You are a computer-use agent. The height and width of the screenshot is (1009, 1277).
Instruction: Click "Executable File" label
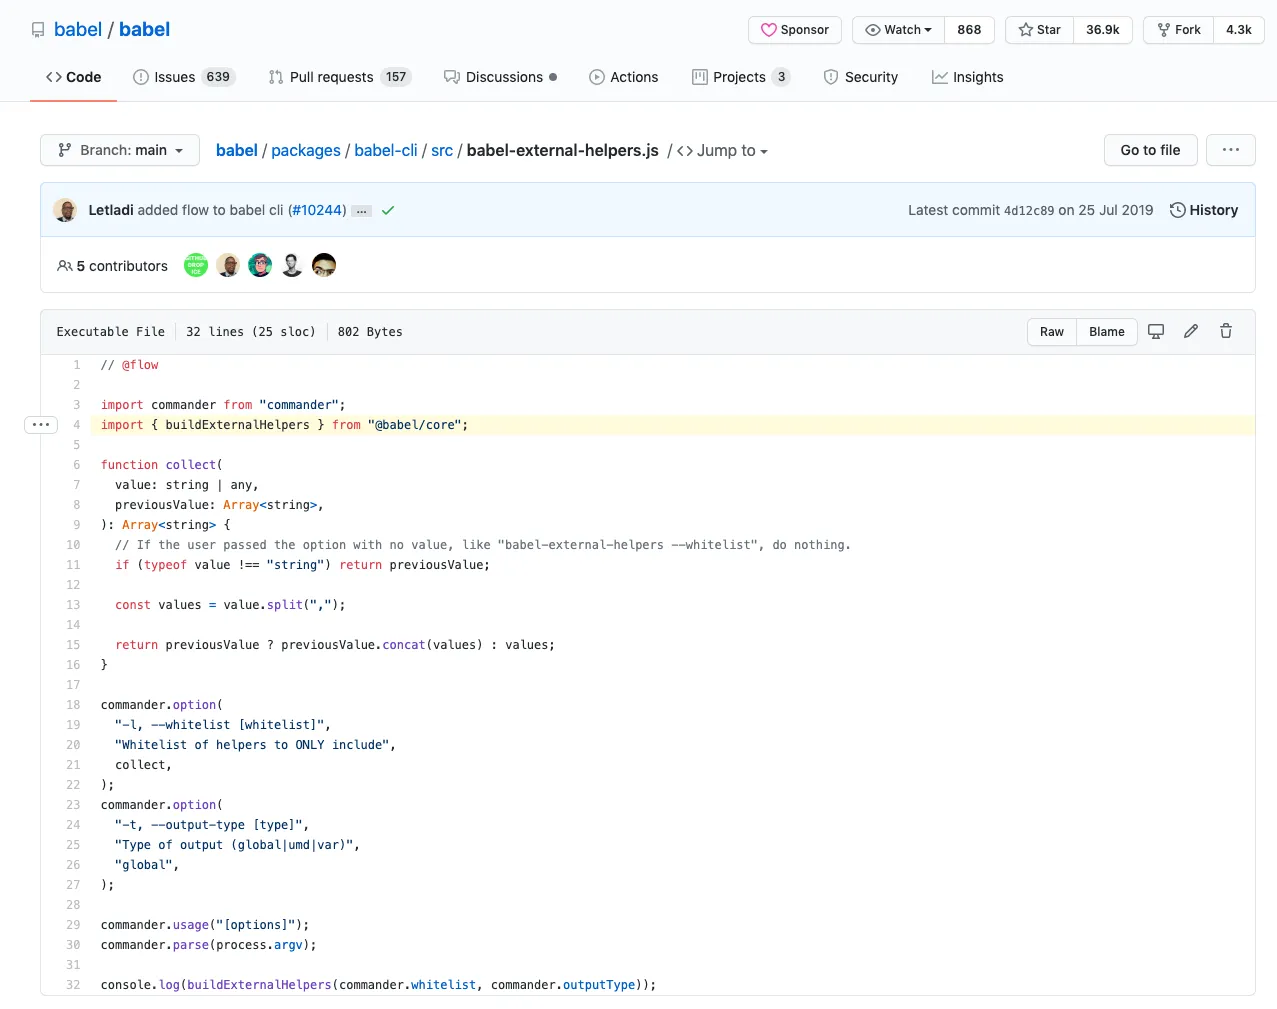(111, 332)
